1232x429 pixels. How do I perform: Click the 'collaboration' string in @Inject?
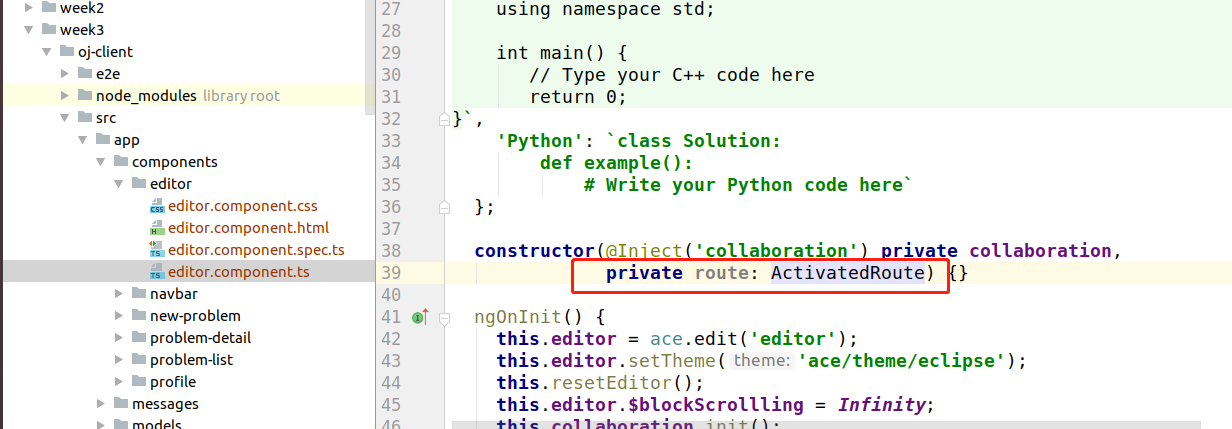pos(780,251)
